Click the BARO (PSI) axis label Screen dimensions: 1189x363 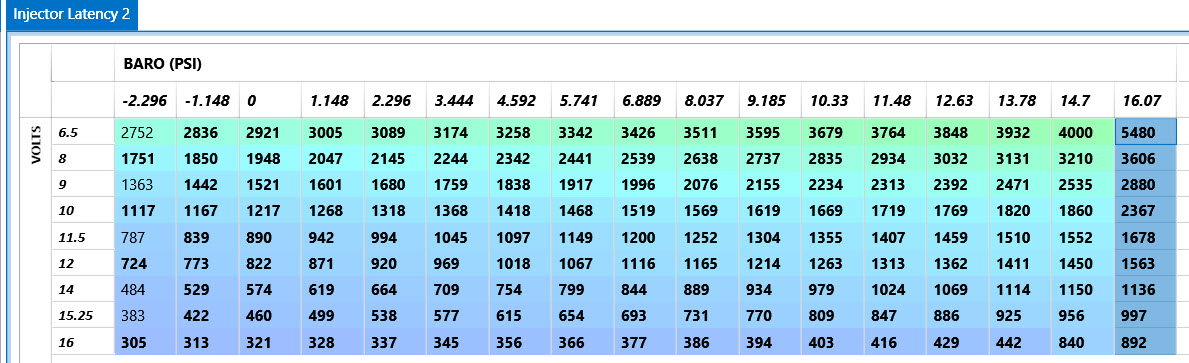162,64
